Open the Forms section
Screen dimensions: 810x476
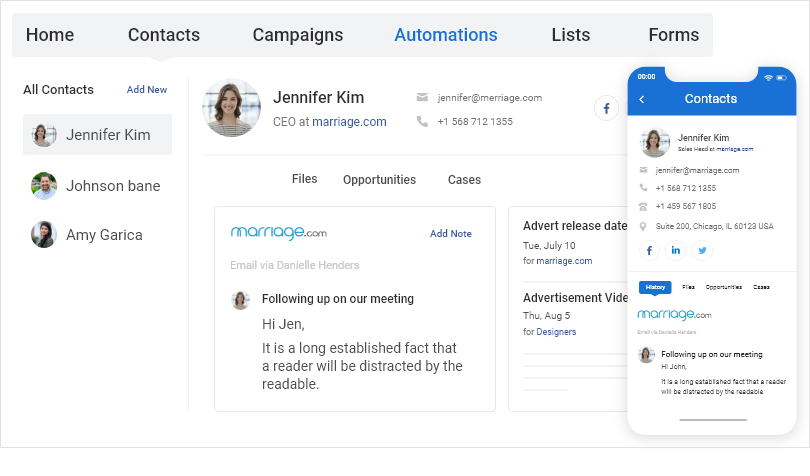pos(674,35)
